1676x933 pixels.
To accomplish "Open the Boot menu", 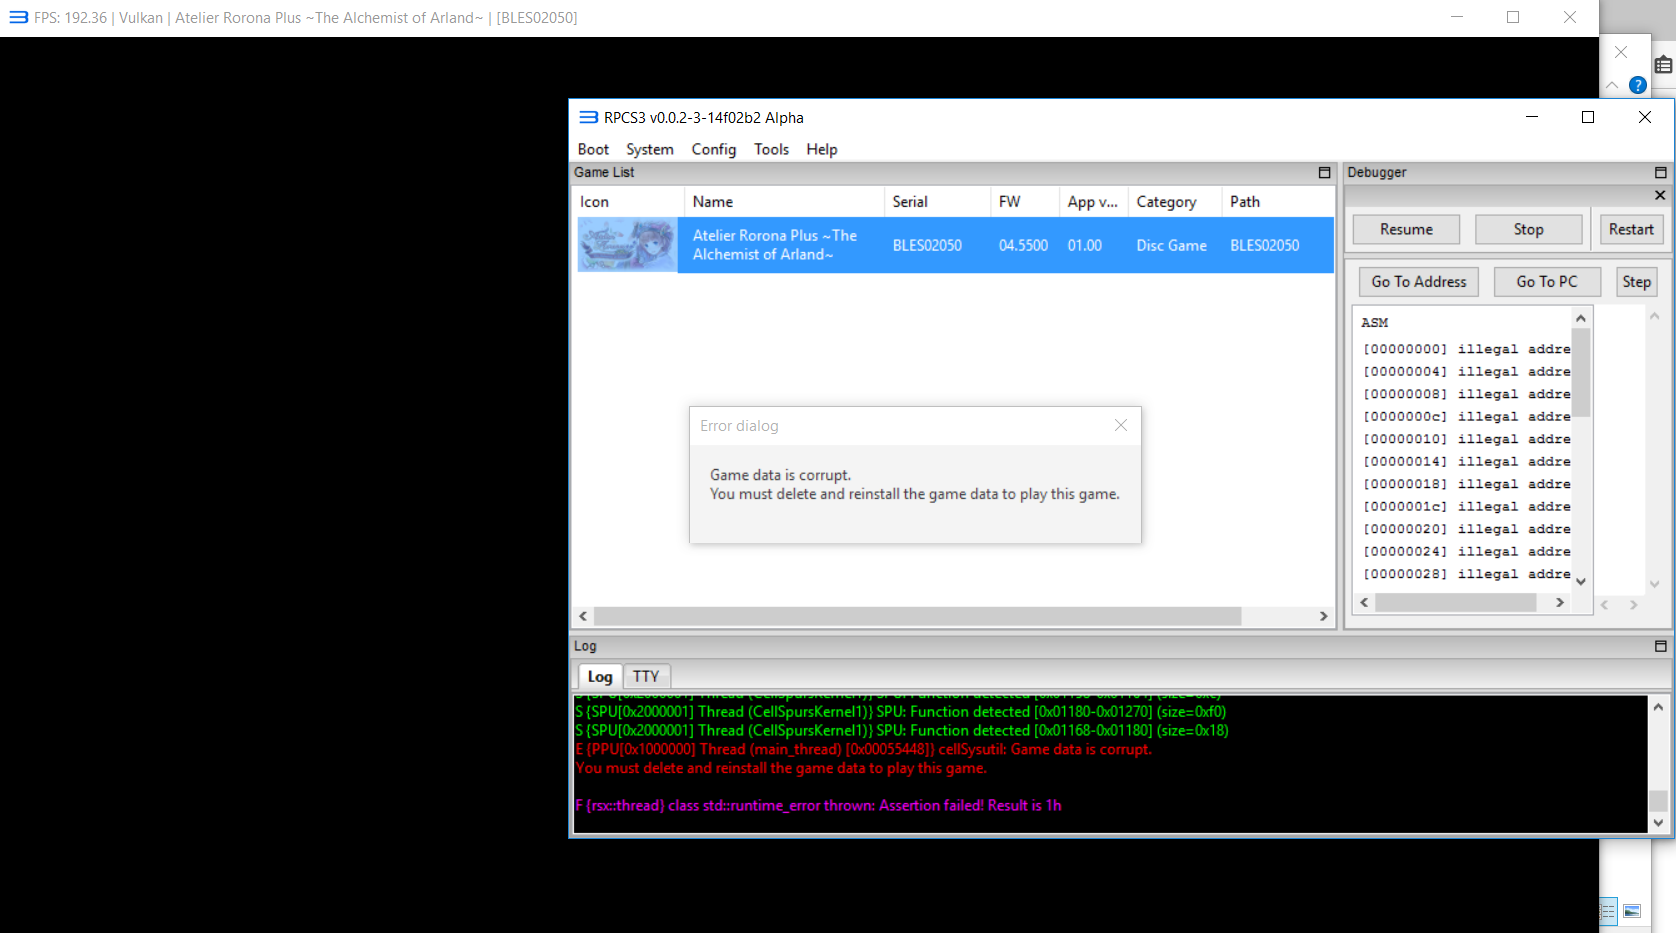I will pyautogui.click(x=593, y=149).
